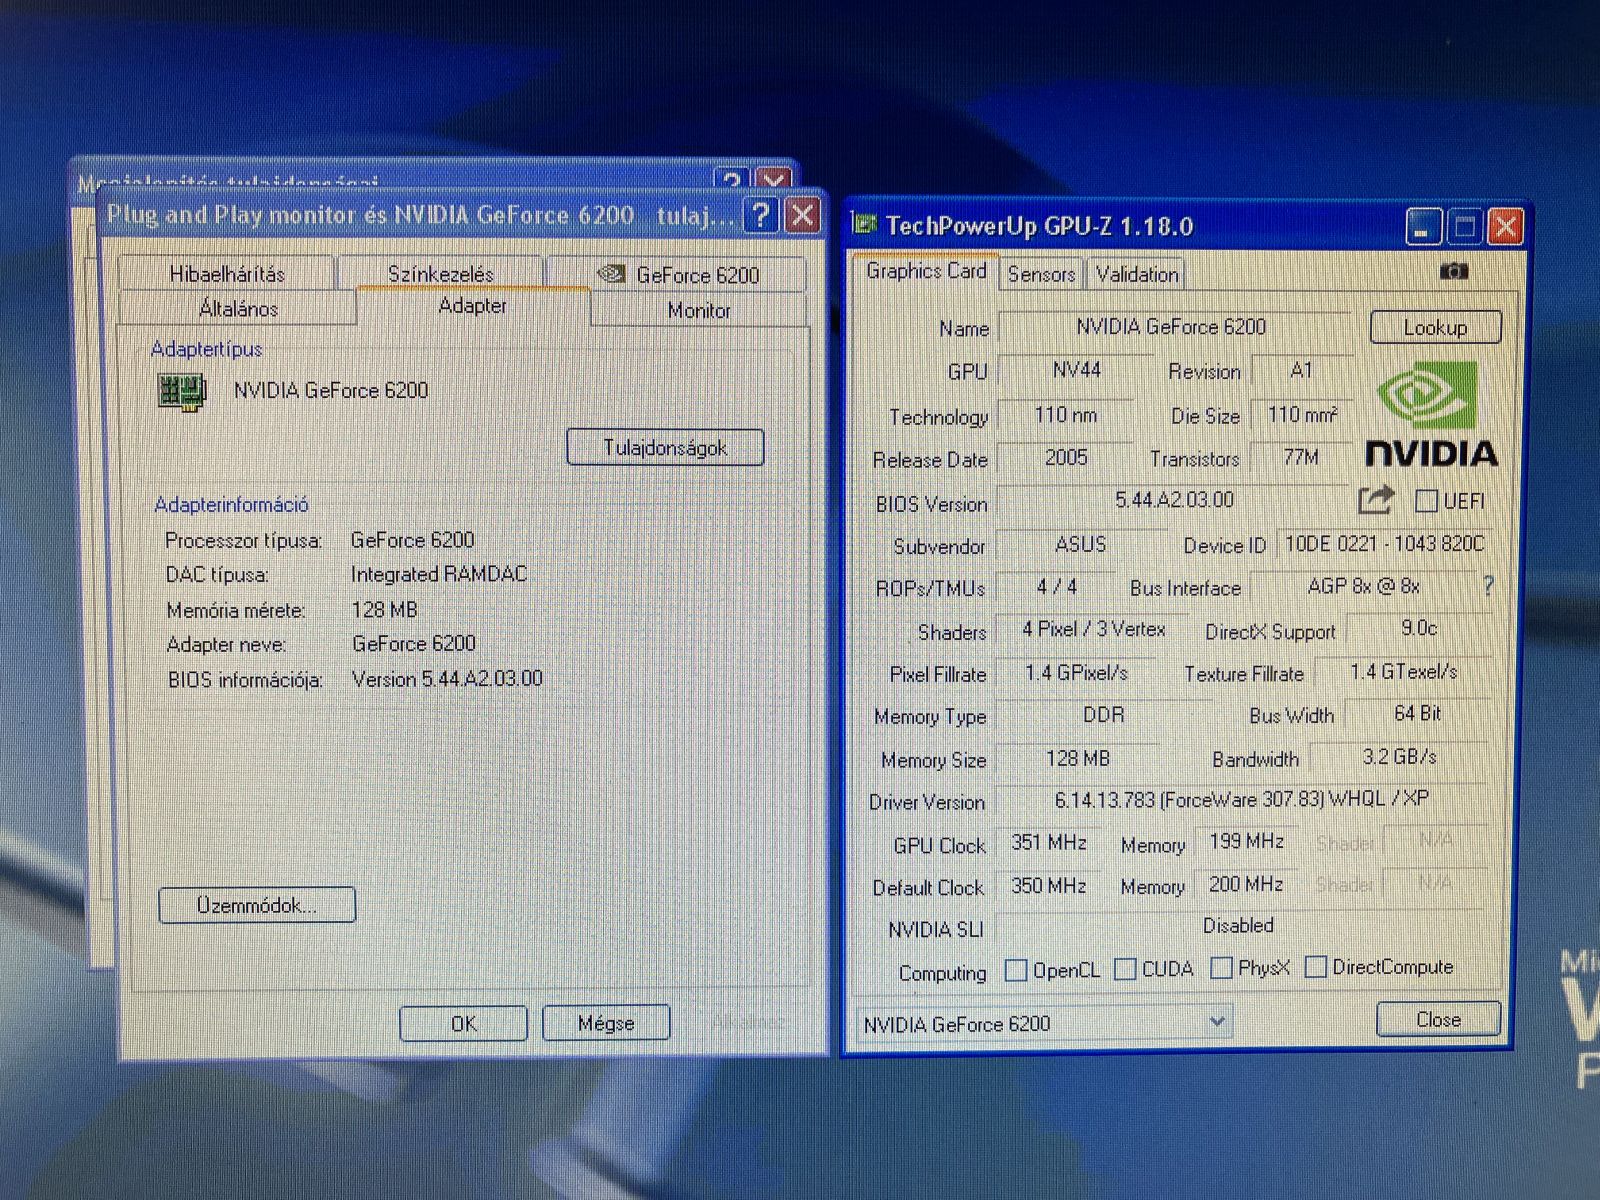Image resolution: width=1600 pixels, height=1200 pixels.
Task: Toggle the PhysX checkbox
Action: [x=1221, y=968]
